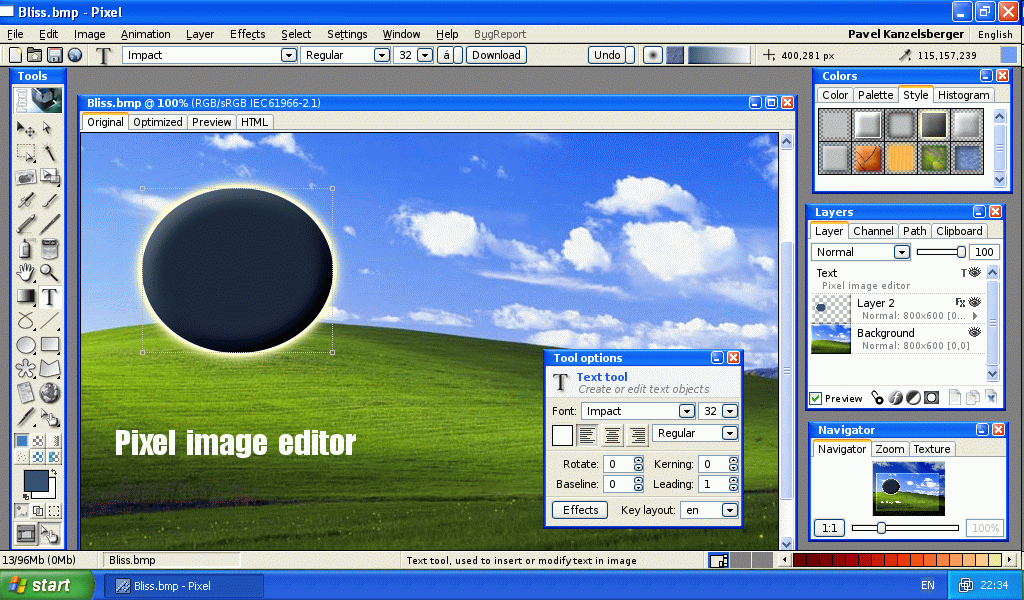Hide the Text layer via eye icon
Screen dimensions: 1024x600
[x=975, y=272]
